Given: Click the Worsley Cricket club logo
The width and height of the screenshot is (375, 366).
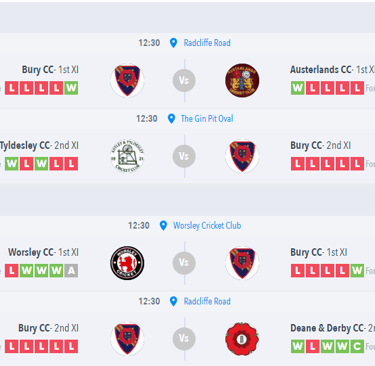Looking at the screenshot, I should (x=127, y=263).
